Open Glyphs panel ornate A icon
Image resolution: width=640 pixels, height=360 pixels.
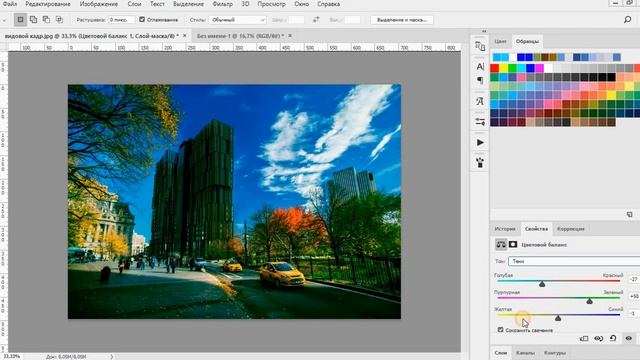[x=480, y=101]
